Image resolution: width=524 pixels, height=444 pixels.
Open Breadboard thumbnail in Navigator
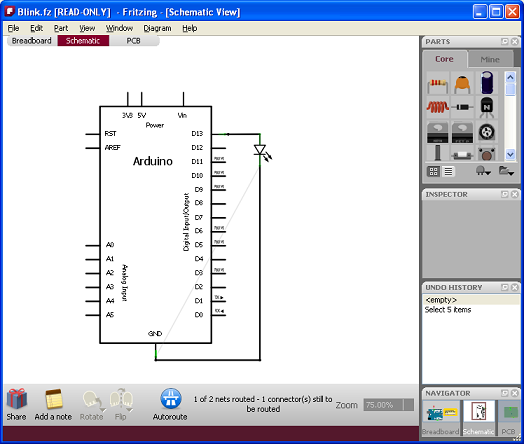(x=442, y=418)
